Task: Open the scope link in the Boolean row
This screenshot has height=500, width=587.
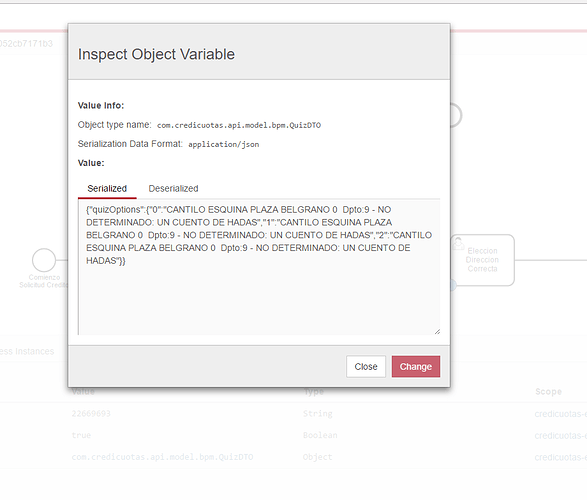Action: 560,435
